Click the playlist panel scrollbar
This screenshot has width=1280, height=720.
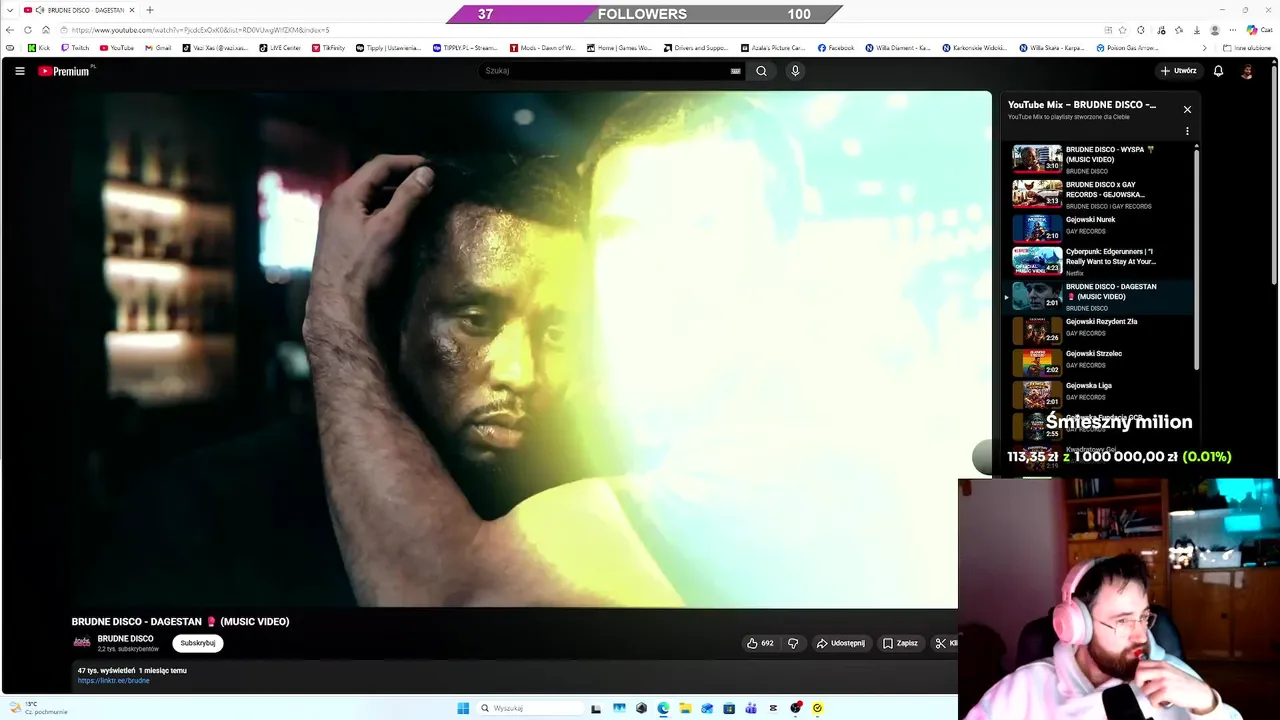click(x=1196, y=260)
